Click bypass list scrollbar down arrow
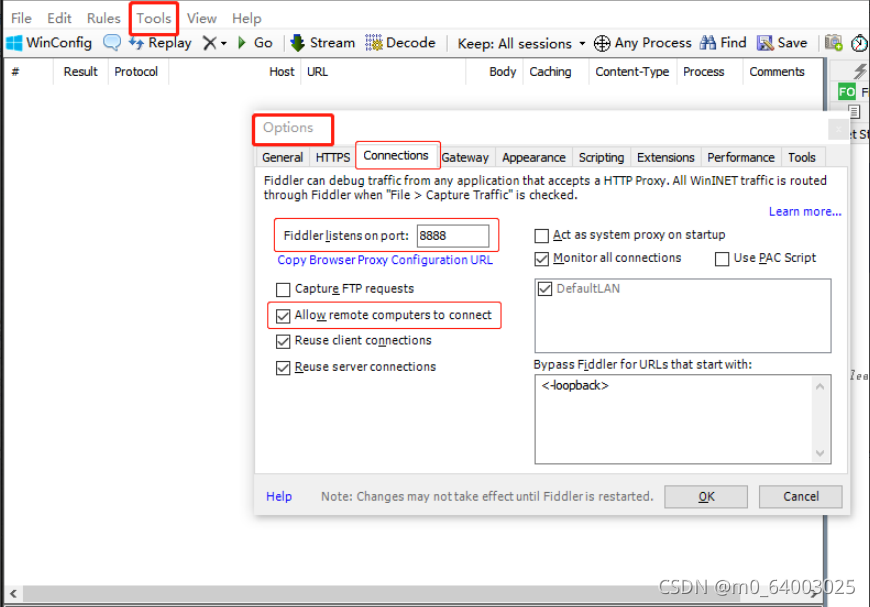This screenshot has height=607, width=870. tap(820, 453)
